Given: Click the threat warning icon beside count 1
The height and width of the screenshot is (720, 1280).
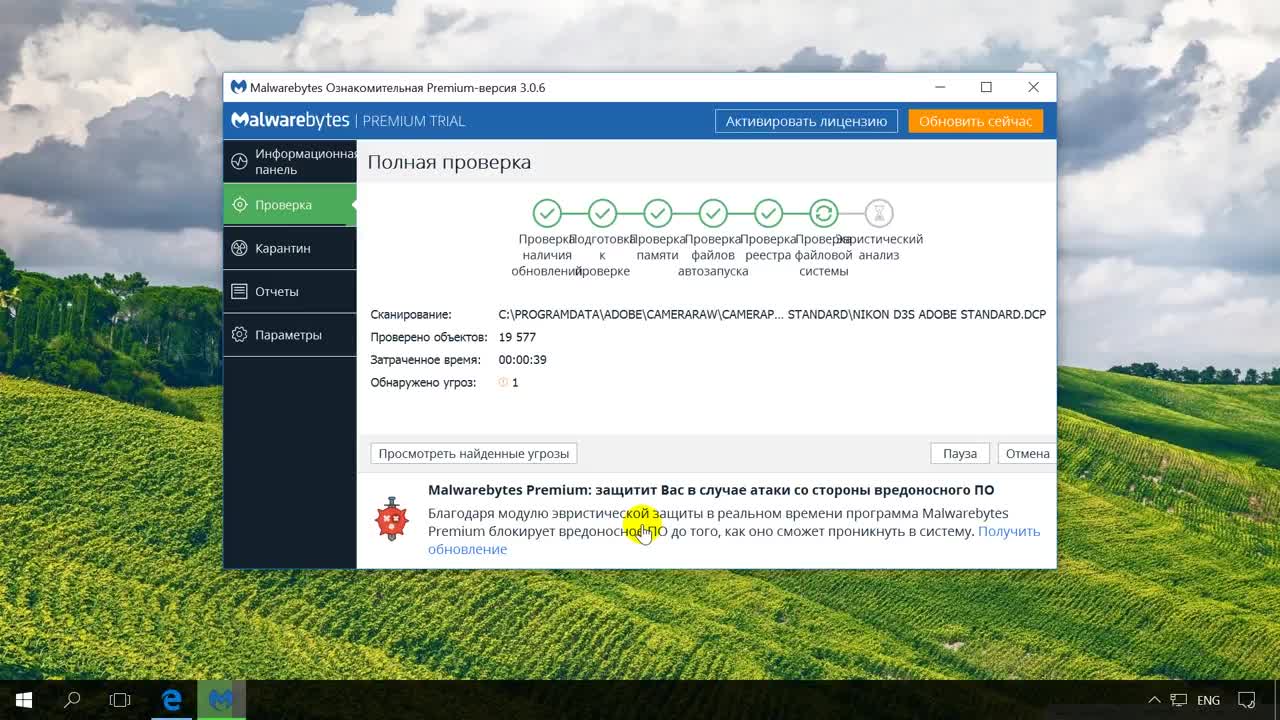Looking at the screenshot, I should click(x=503, y=383).
